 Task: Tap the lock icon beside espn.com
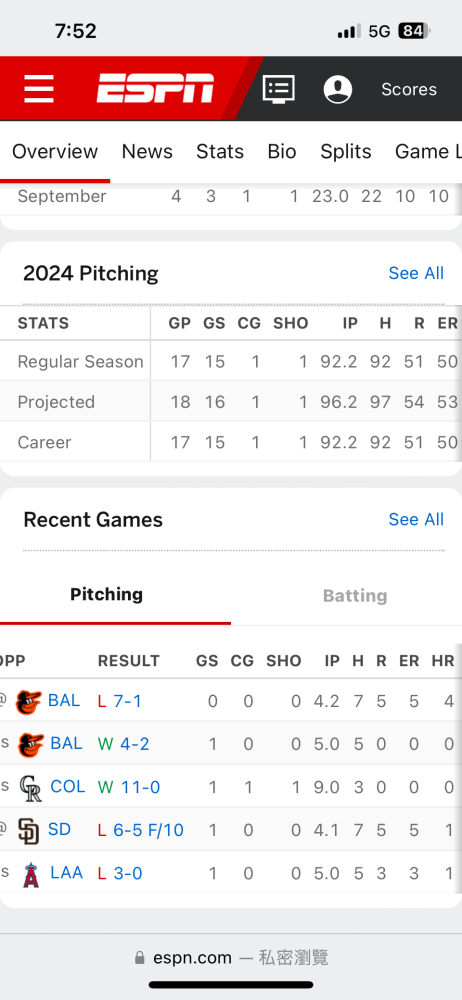140,958
